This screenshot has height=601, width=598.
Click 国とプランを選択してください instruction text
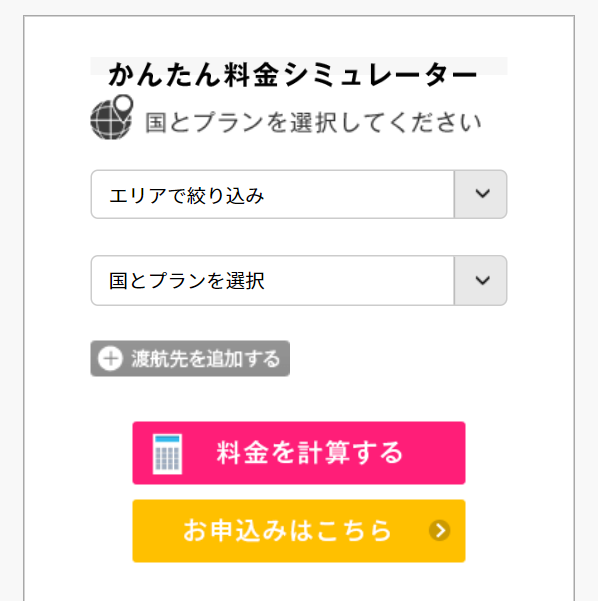click(313, 123)
